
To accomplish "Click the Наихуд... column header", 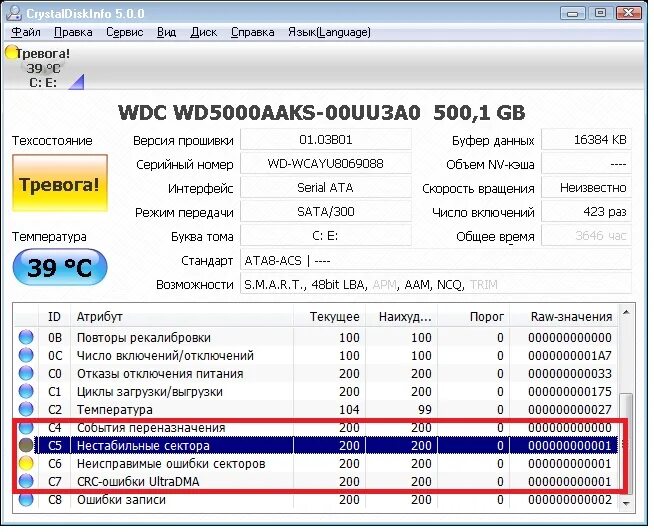I will pyautogui.click(x=401, y=317).
